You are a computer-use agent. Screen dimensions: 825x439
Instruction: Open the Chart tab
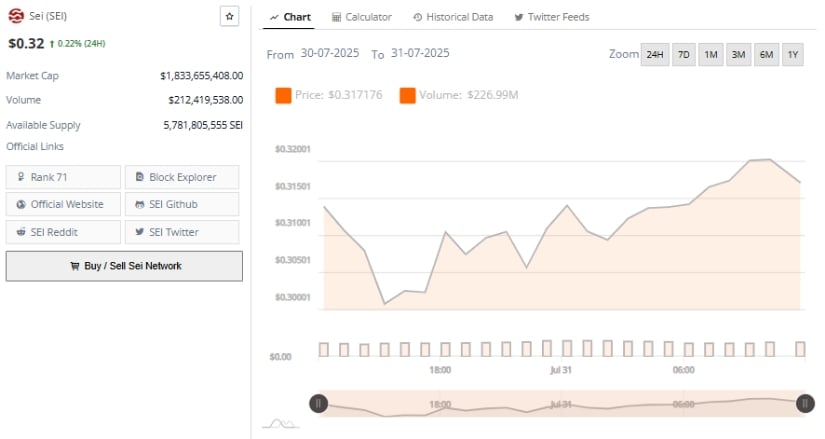pyautogui.click(x=290, y=17)
